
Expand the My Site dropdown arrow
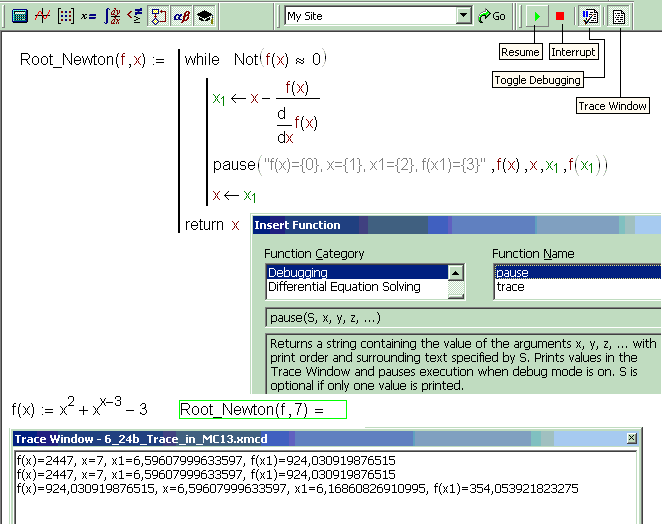pos(464,16)
